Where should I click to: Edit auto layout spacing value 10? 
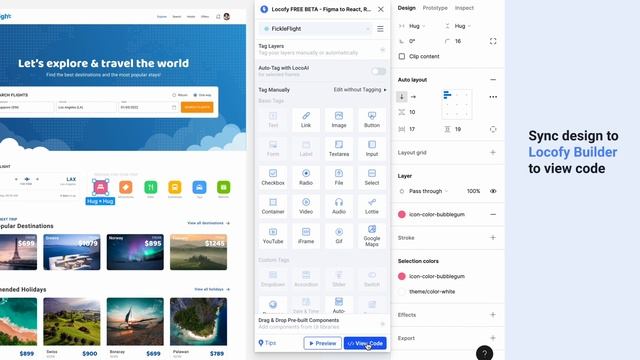pyautogui.click(x=412, y=112)
